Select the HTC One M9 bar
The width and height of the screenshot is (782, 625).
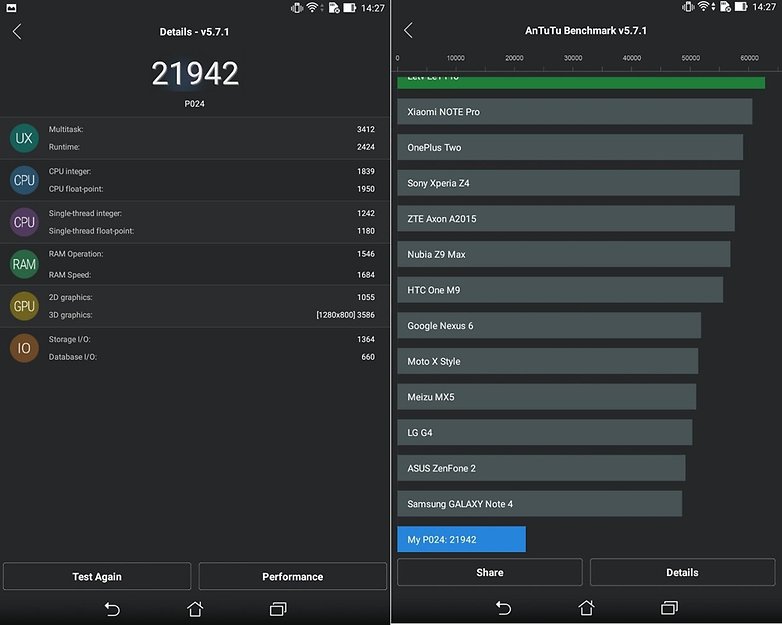coord(560,290)
